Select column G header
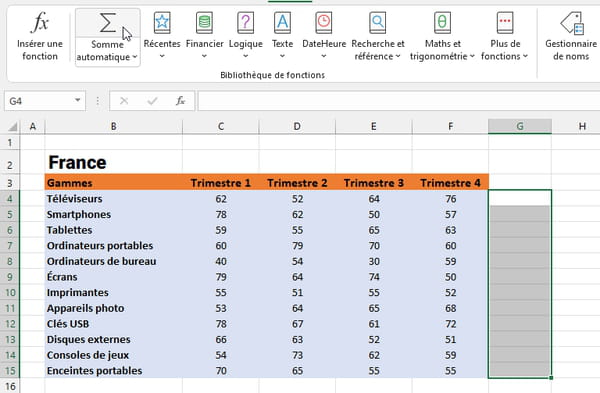Viewport: 600px width, 393px height. [520, 126]
